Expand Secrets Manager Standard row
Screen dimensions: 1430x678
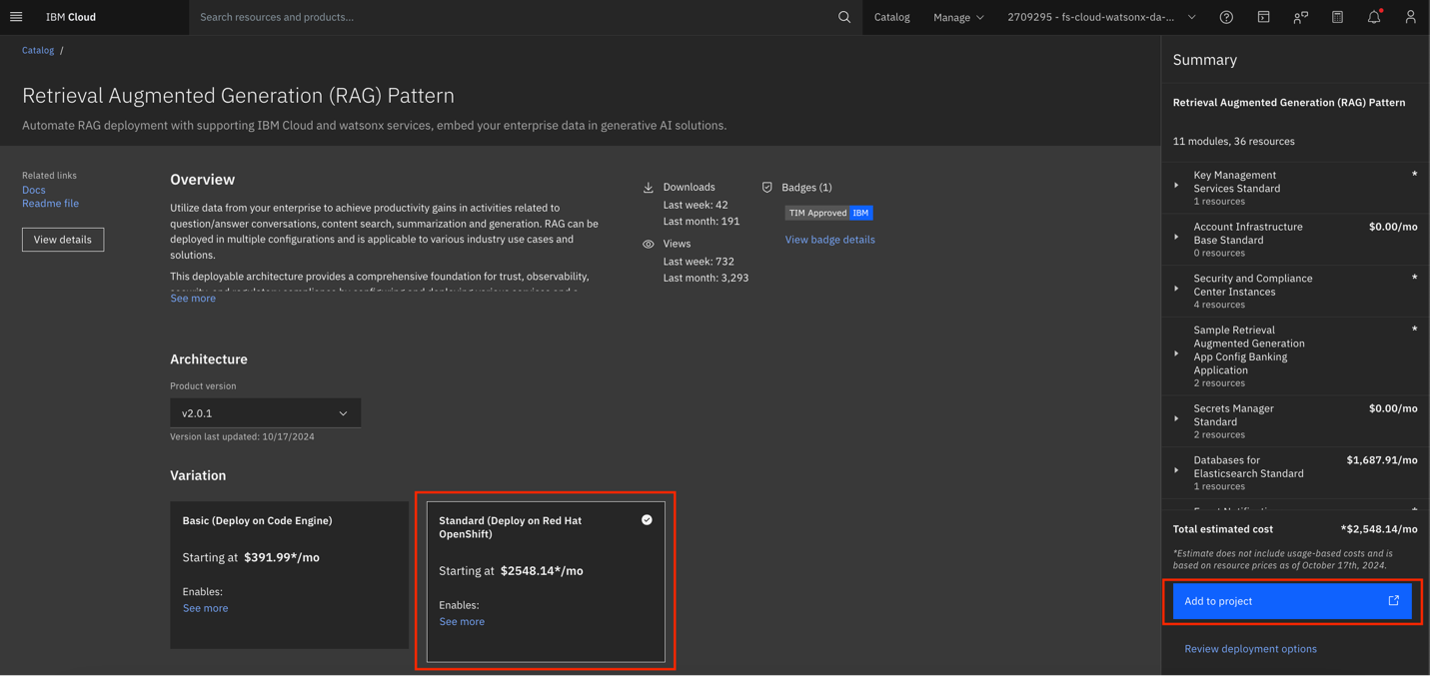(x=1177, y=419)
